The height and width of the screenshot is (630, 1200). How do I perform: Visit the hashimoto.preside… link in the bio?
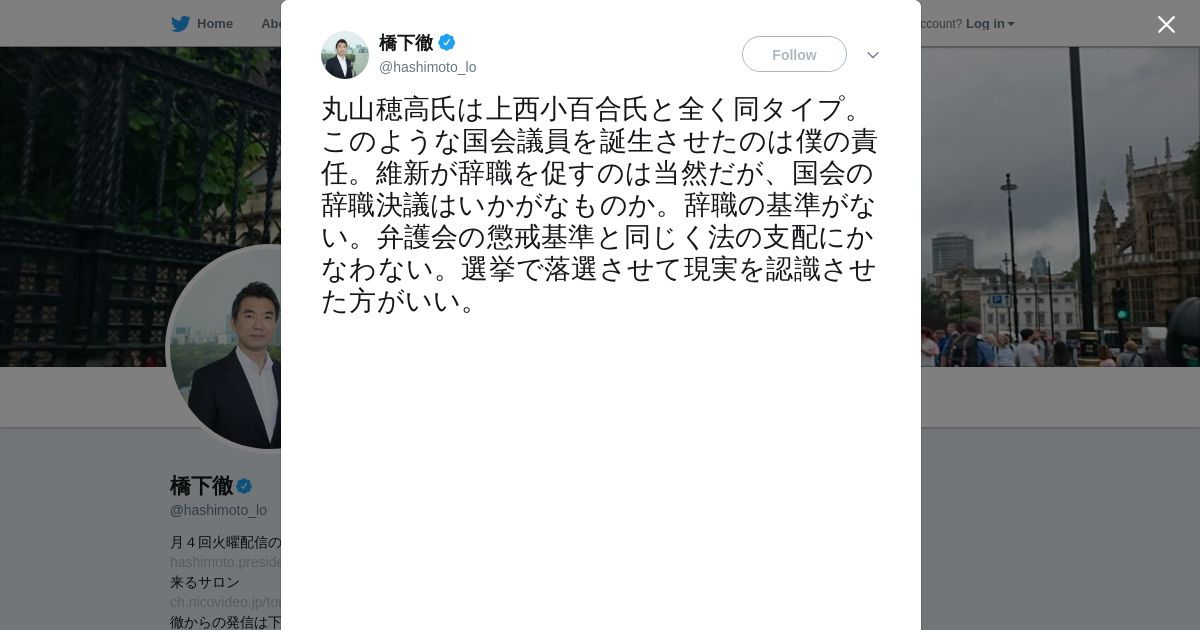click(x=226, y=562)
